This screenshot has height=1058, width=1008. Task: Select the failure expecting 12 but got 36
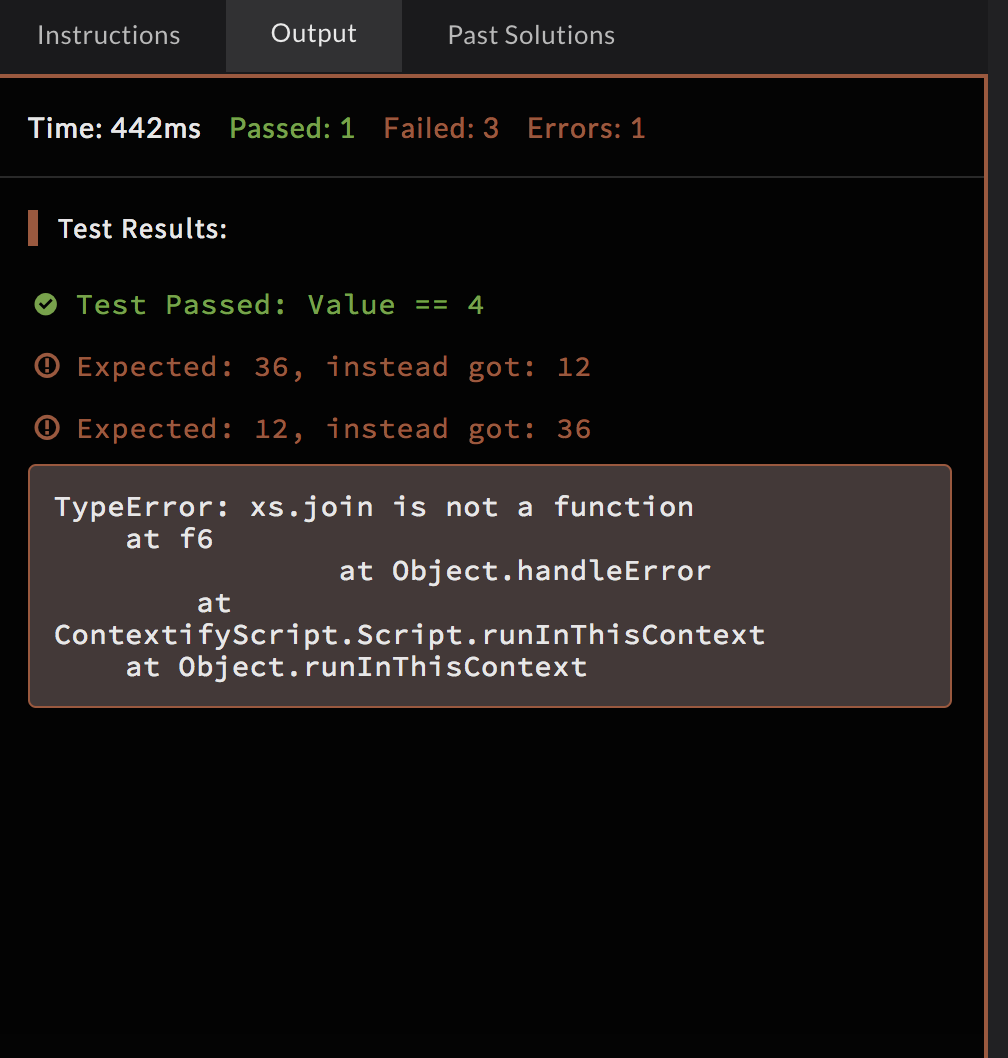point(333,429)
